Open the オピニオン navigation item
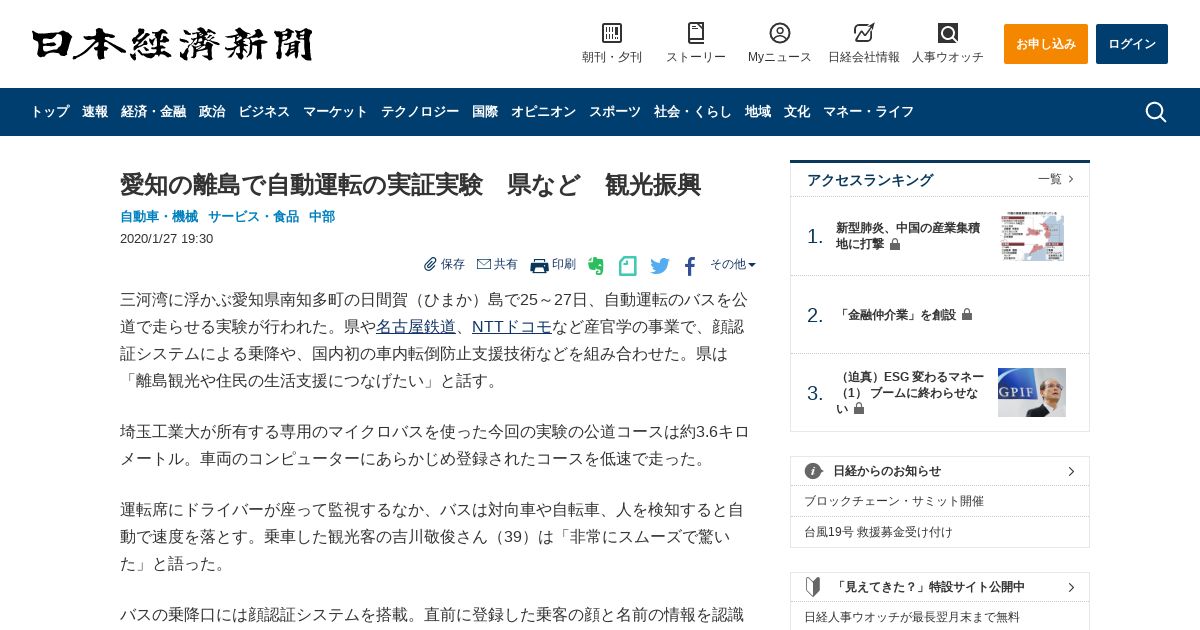The height and width of the screenshot is (630, 1200). click(543, 112)
